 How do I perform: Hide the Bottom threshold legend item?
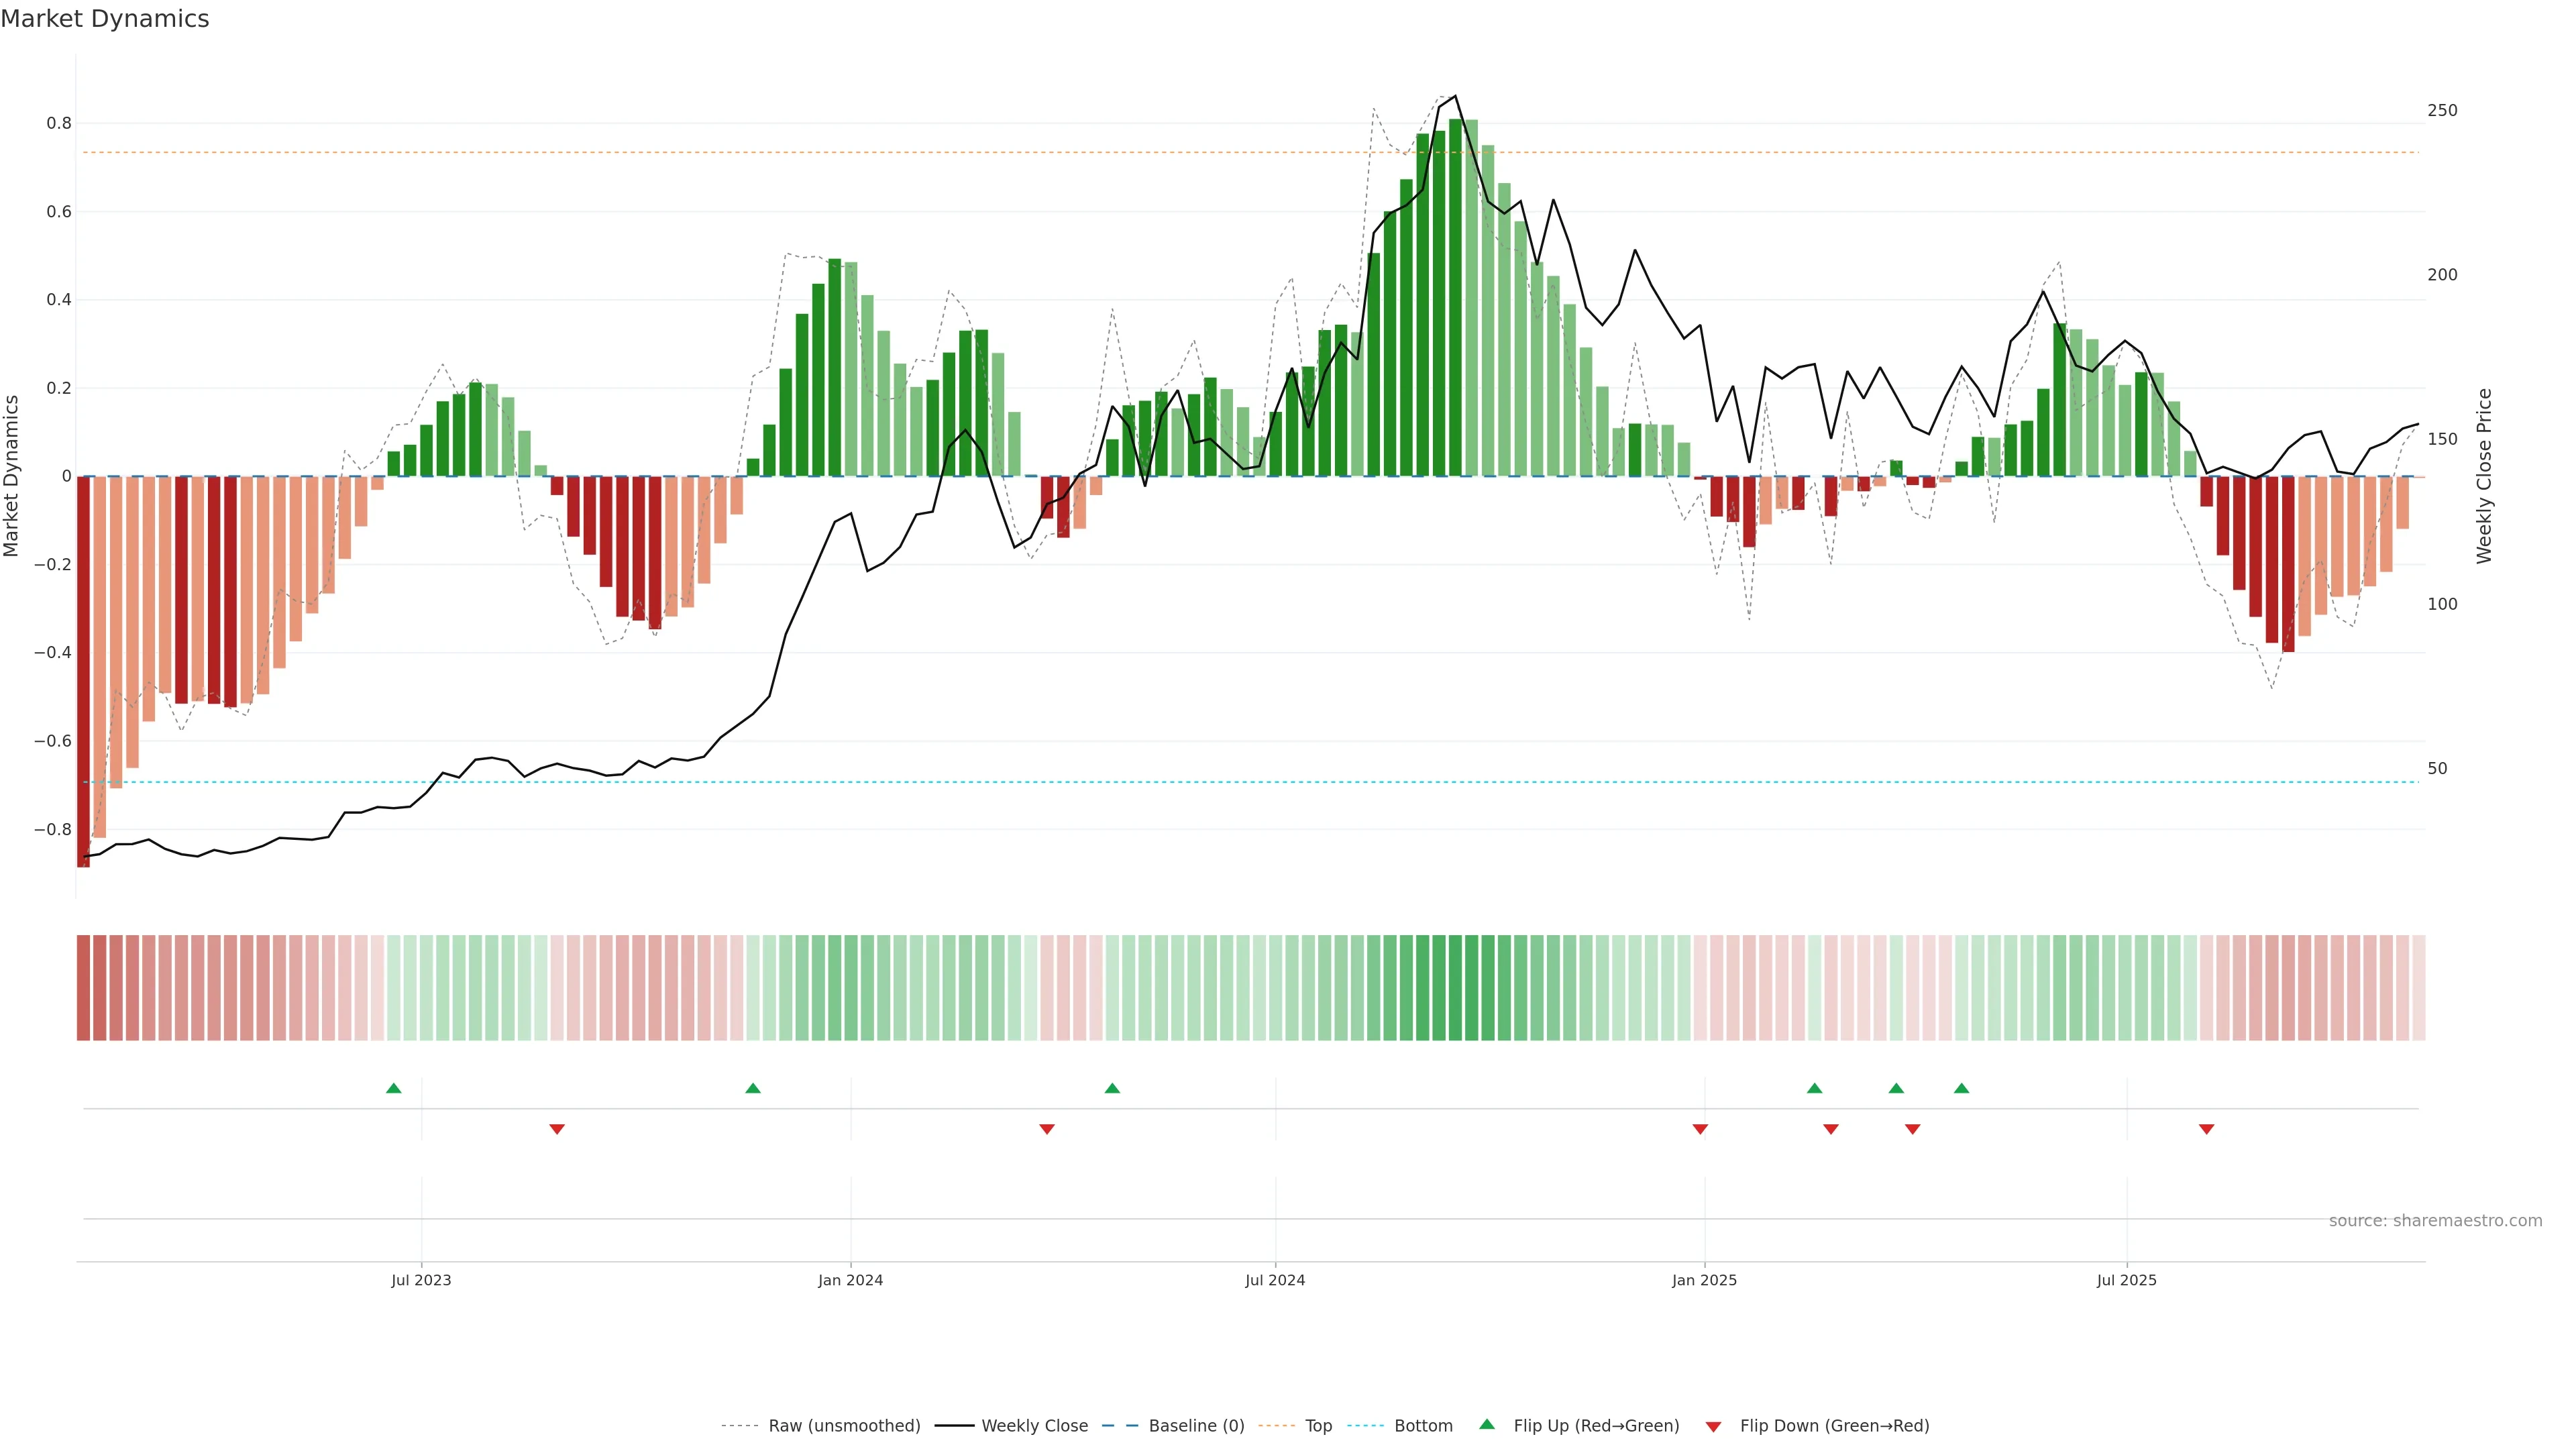pyautogui.click(x=1423, y=1426)
